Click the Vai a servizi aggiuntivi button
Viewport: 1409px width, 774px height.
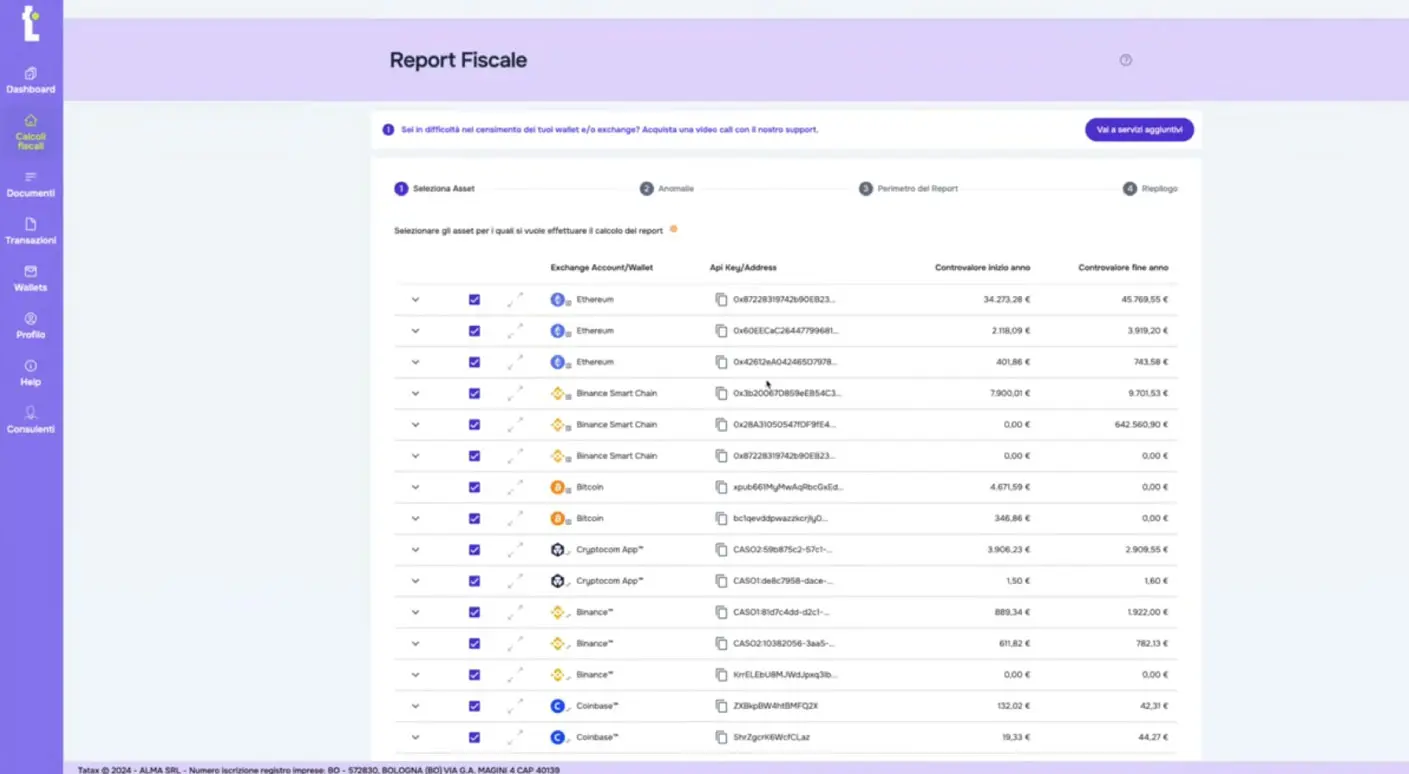1139,130
